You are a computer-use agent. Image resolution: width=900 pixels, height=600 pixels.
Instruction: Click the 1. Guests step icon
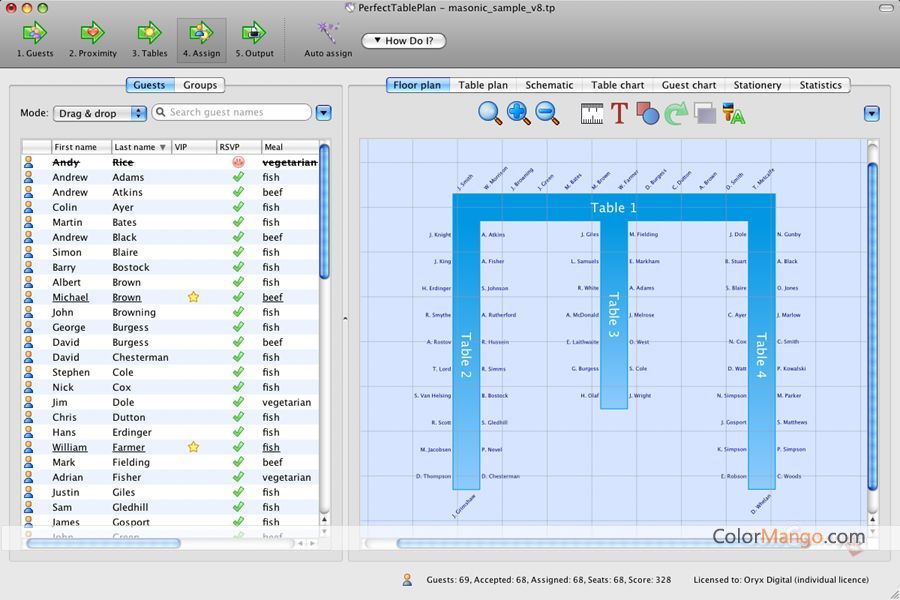[x=35, y=33]
